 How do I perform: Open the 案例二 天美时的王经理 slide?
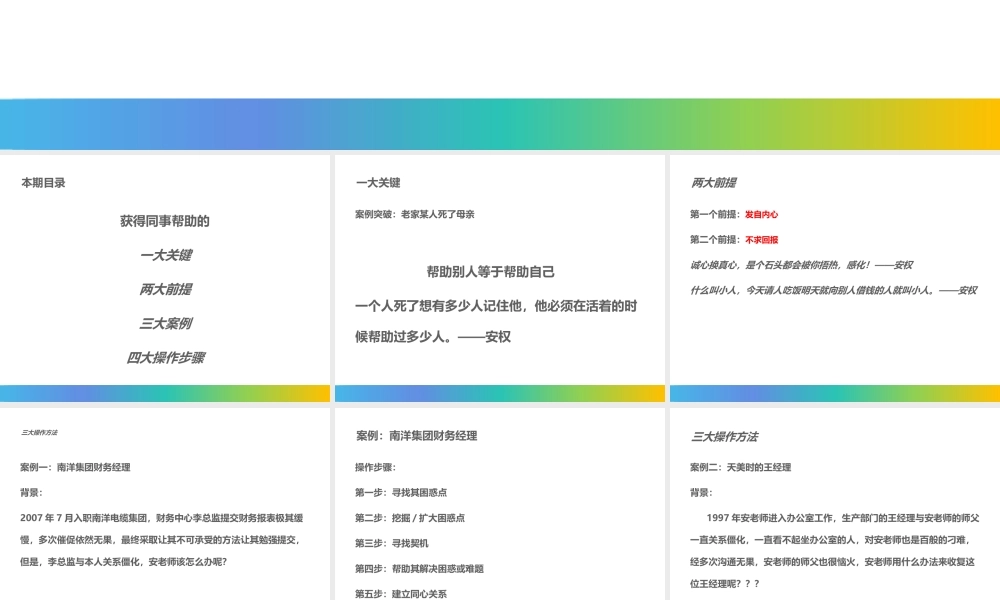point(835,504)
